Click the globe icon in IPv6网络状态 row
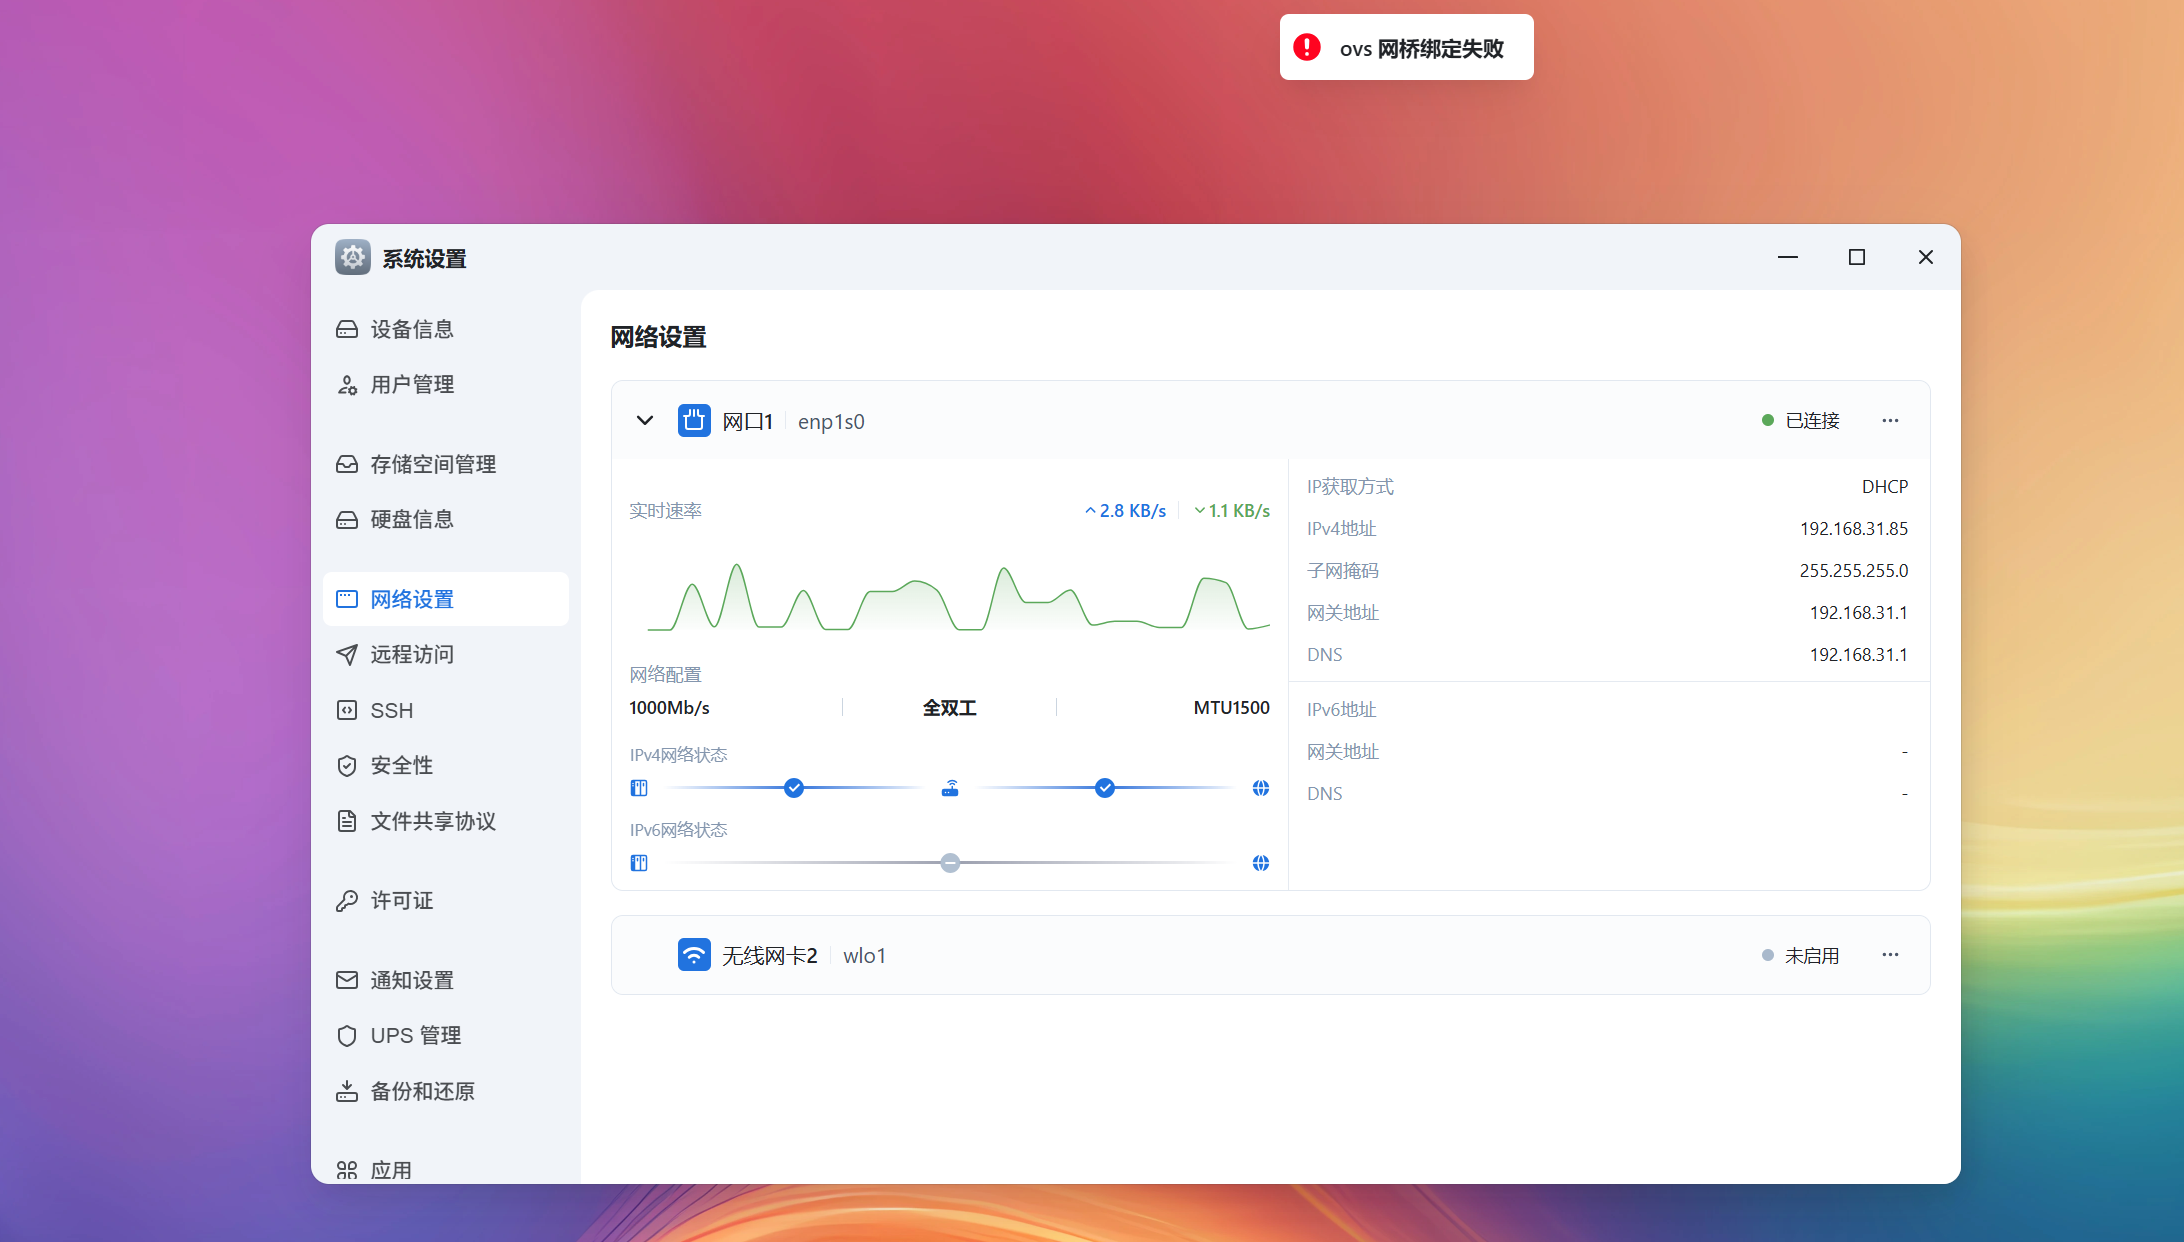2184x1242 pixels. [x=1261, y=863]
